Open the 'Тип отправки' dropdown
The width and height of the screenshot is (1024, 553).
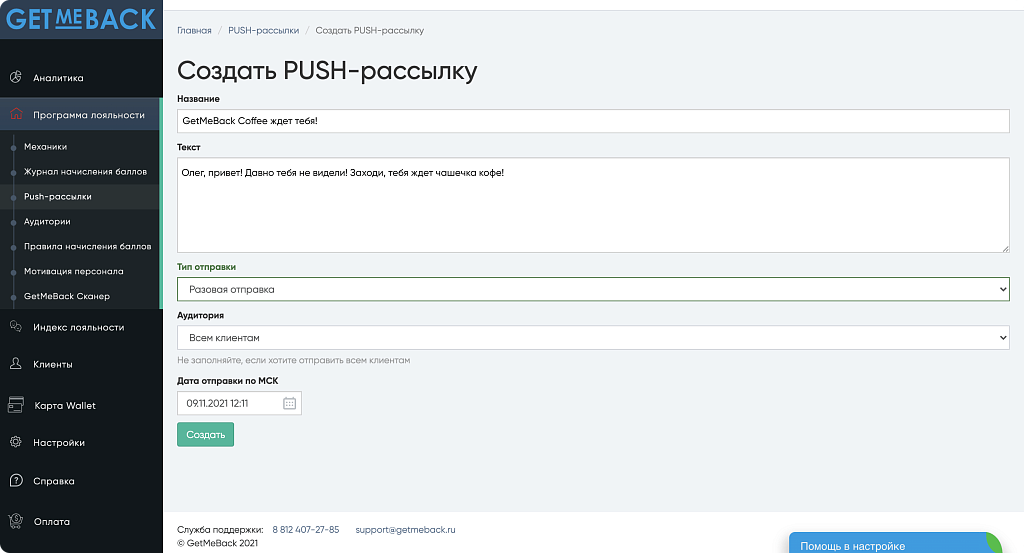pyautogui.click(x=593, y=289)
